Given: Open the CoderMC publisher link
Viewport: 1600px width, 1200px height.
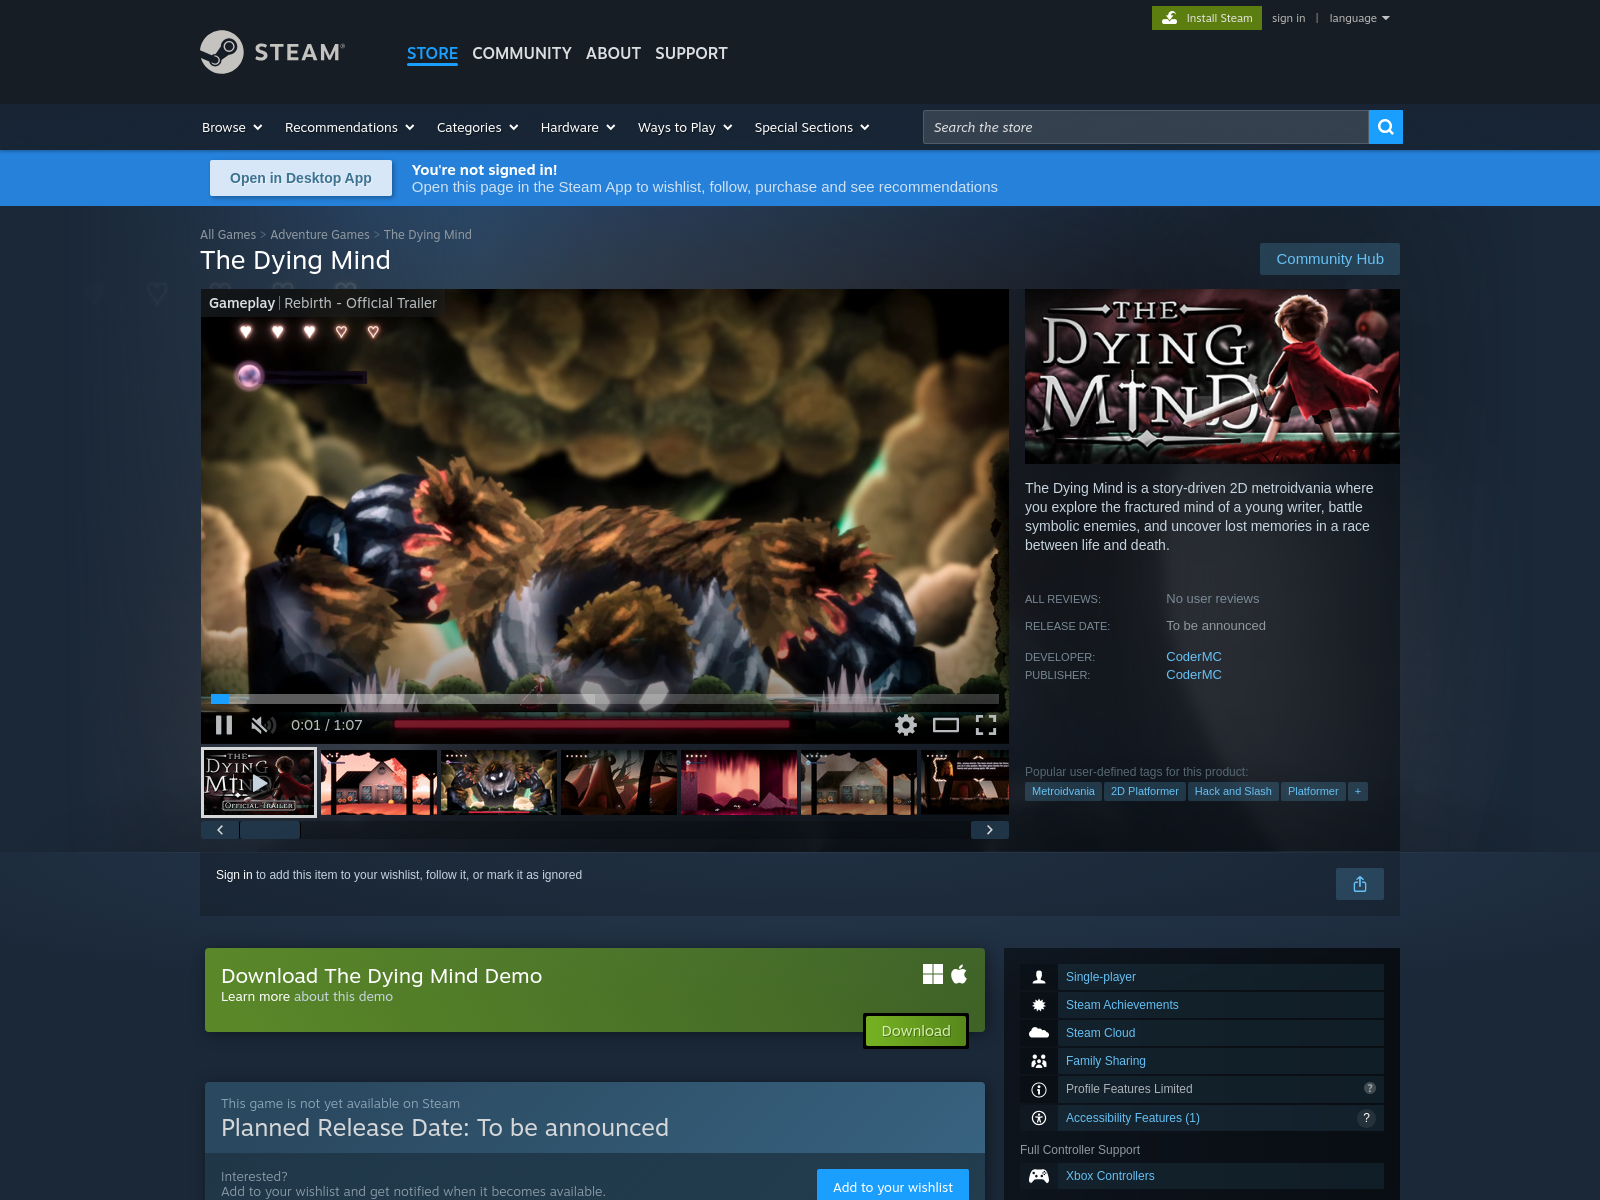Looking at the screenshot, I should tap(1194, 675).
